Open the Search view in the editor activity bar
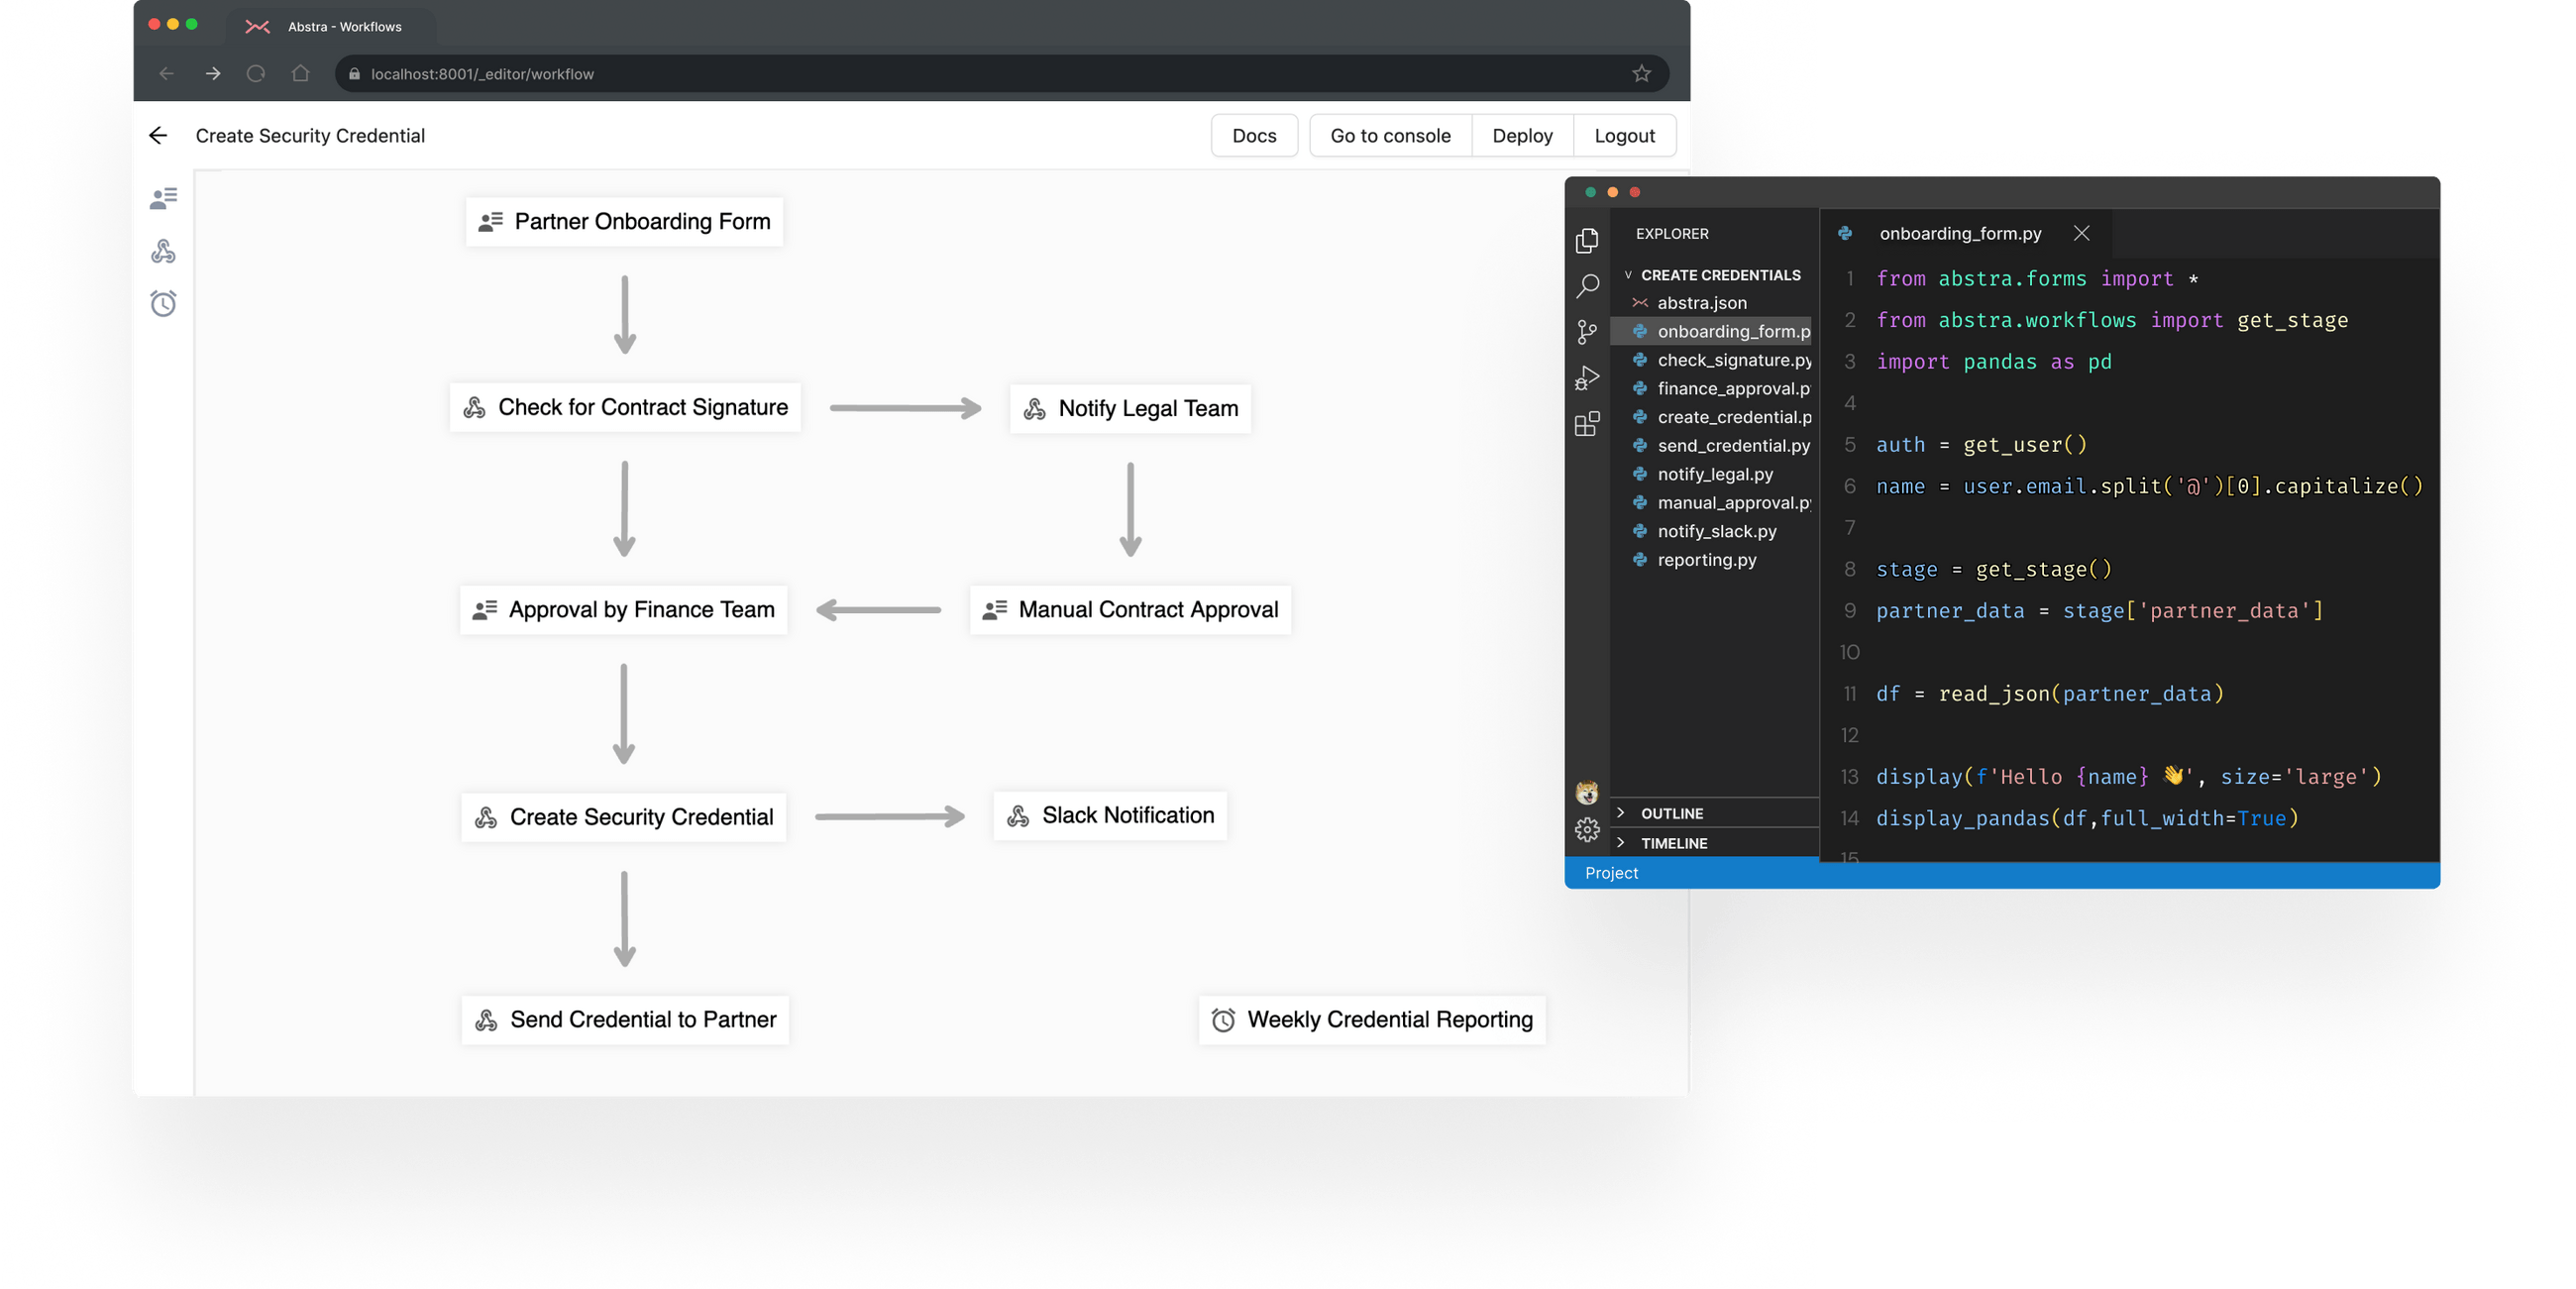This screenshot has width=2576, height=1289. tap(1587, 287)
